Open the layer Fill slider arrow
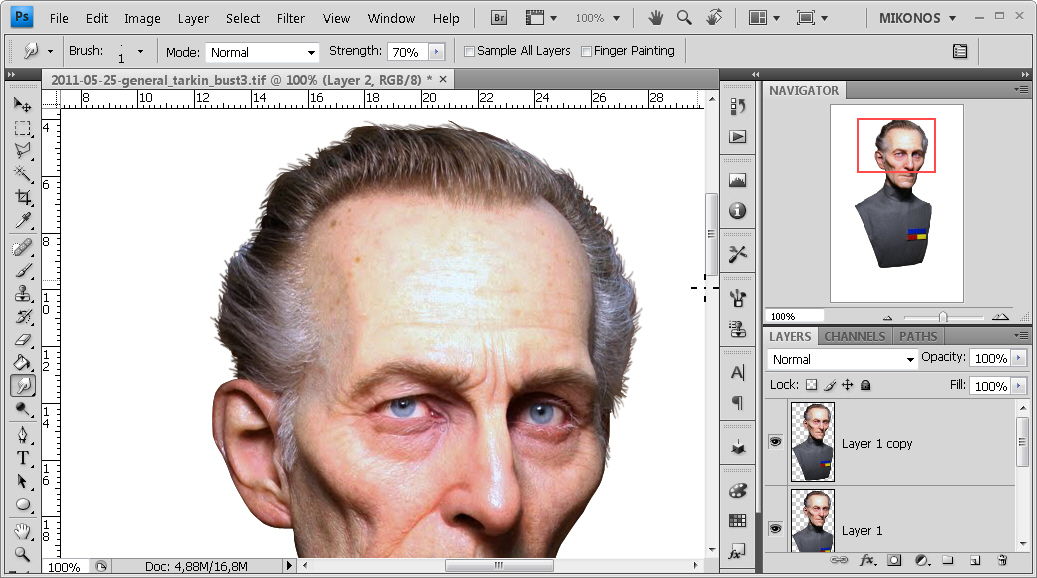The width and height of the screenshot is (1037, 578). click(1019, 386)
